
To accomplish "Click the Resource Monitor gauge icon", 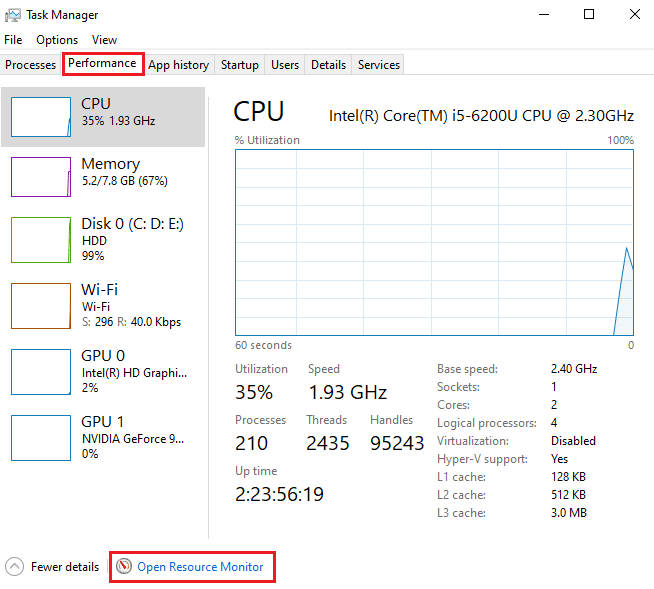I will pos(124,566).
